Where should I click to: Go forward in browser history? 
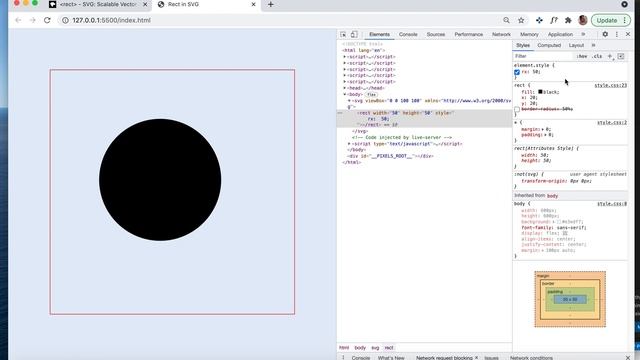[33, 20]
